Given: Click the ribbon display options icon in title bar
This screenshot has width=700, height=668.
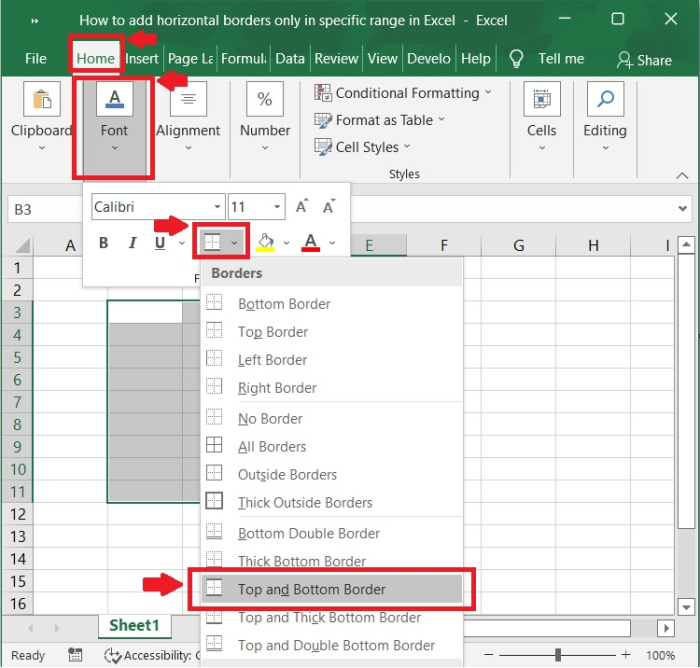Looking at the screenshot, I should click(35, 21).
